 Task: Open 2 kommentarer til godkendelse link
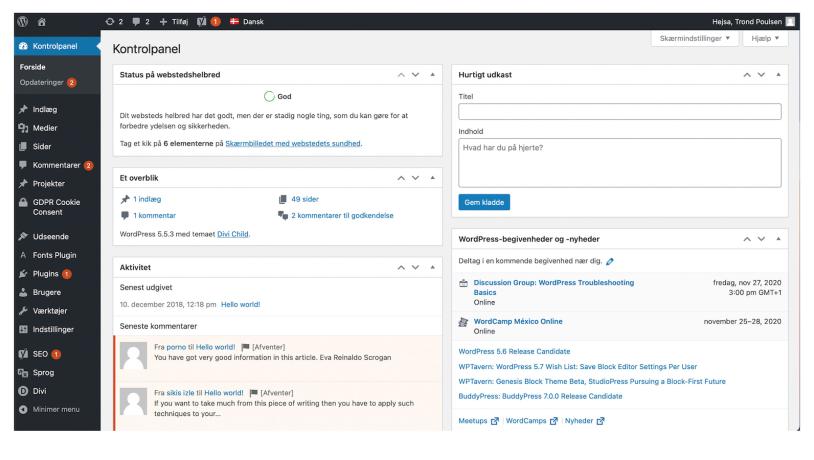pos(342,215)
